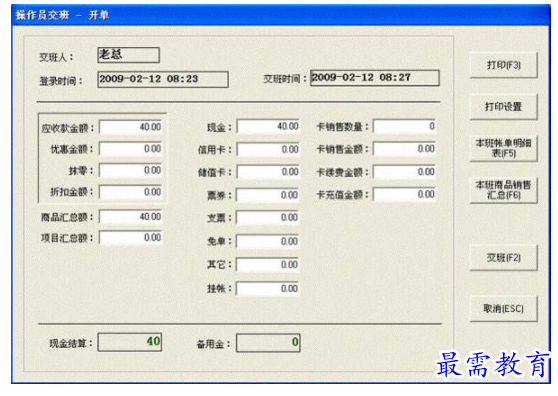The height and width of the screenshot is (396, 558).
Task: Click the 现金结算 field showing 40
Action: 130,342
